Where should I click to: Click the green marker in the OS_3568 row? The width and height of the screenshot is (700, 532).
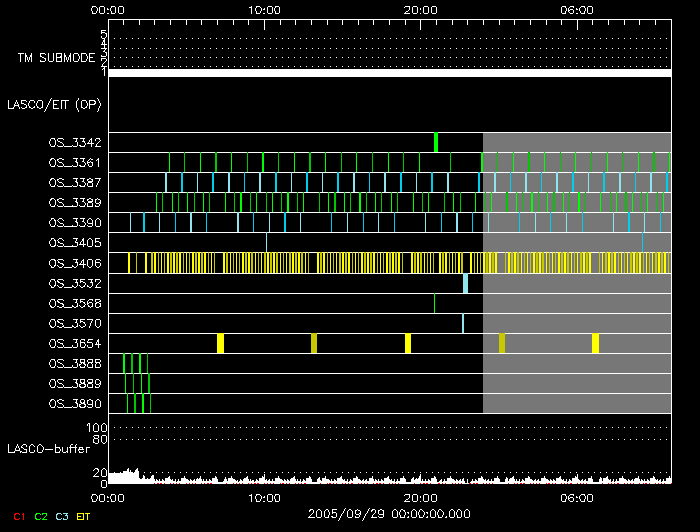click(x=434, y=303)
